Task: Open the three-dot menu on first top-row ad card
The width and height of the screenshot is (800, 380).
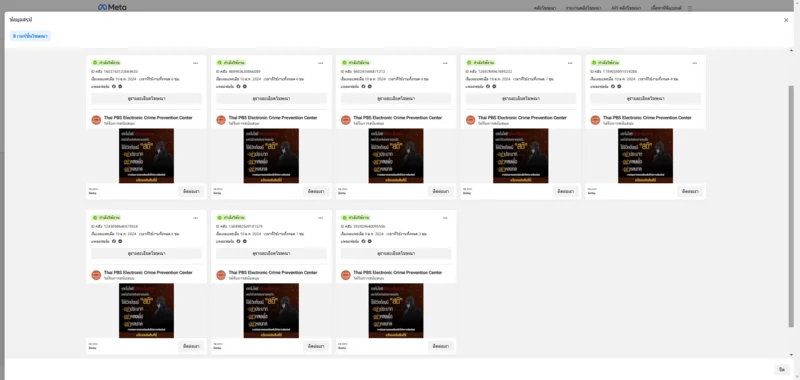Action: pos(195,63)
